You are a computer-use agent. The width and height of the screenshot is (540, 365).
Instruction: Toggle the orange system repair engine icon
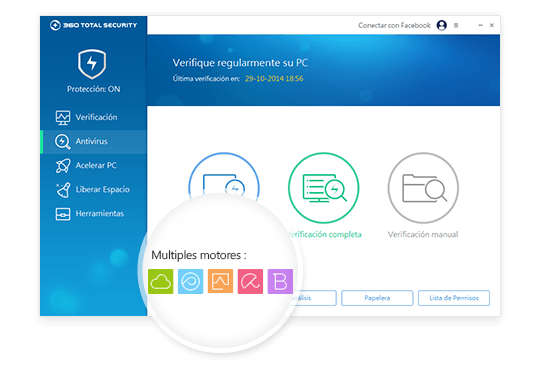tap(220, 281)
